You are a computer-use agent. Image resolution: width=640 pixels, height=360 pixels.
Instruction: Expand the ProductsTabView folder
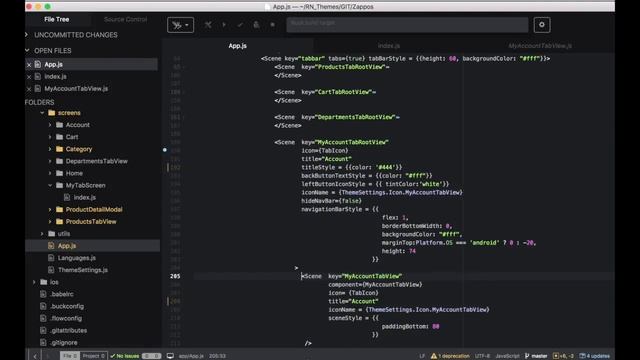(50, 222)
